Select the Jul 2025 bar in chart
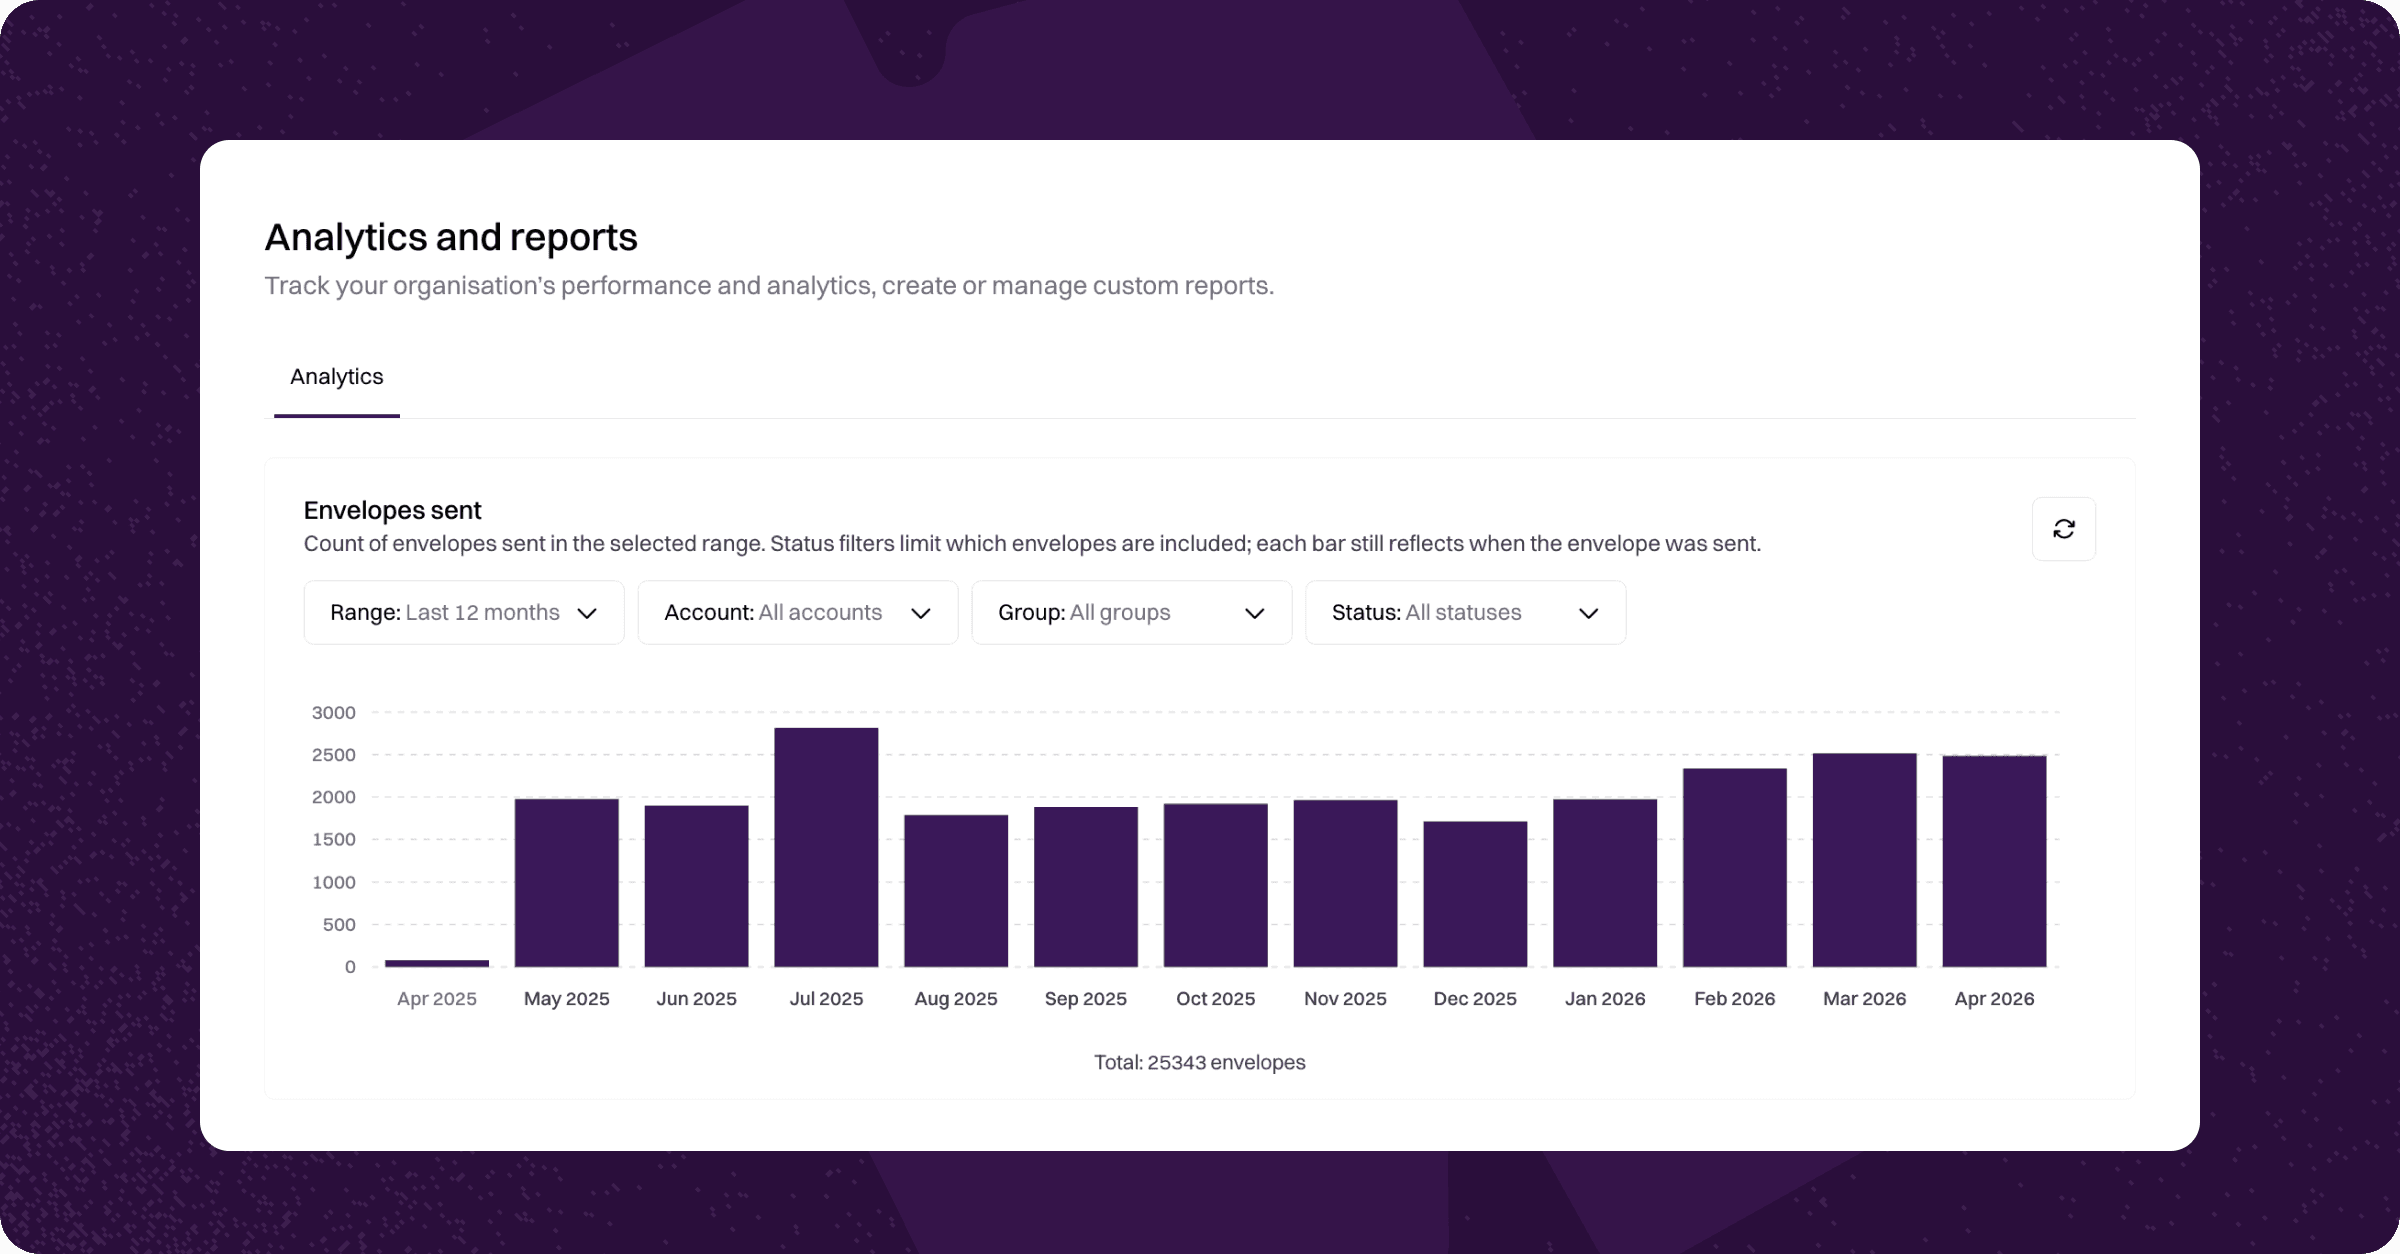 pyautogui.click(x=826, y=847)
